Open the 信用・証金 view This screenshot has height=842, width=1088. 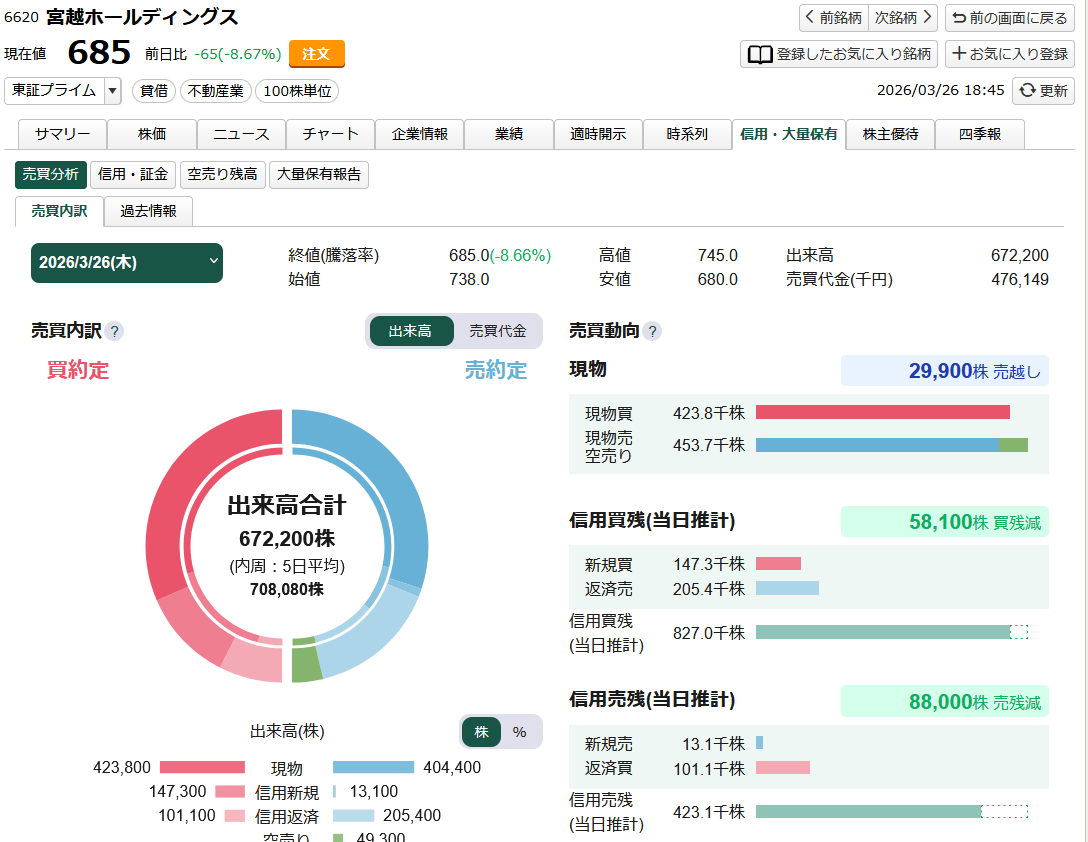tap(133, 175)
